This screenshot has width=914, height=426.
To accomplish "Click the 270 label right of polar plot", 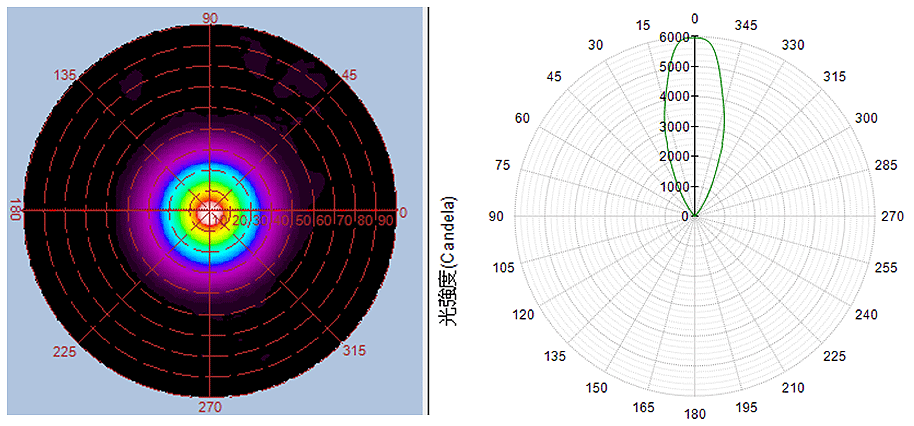I will (891, 216).
